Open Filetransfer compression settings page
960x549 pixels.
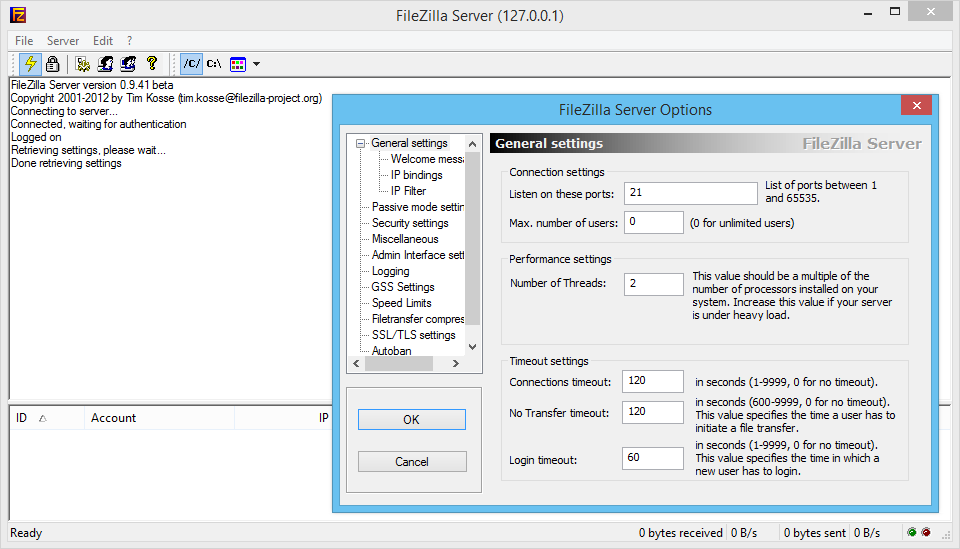[417, 318]
